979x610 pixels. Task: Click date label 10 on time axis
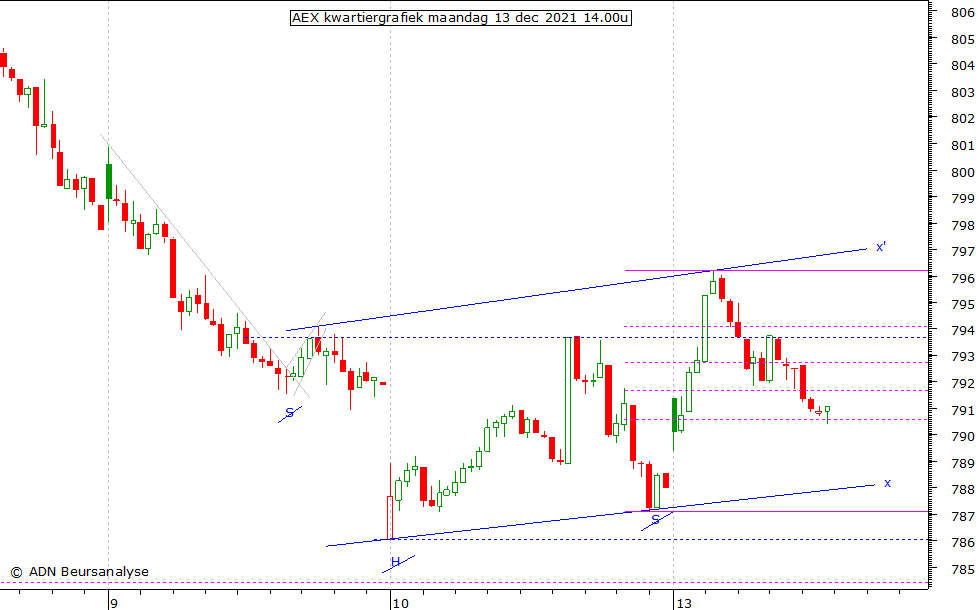coord(400,603)
